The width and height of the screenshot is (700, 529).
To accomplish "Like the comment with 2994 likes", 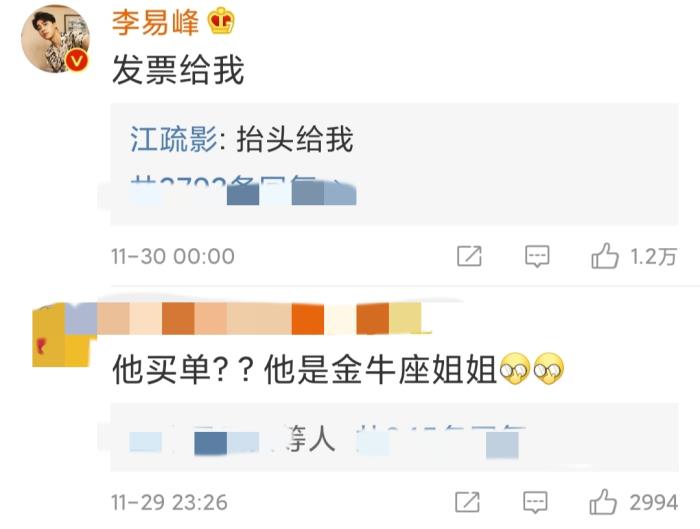I will coord(603,502).
